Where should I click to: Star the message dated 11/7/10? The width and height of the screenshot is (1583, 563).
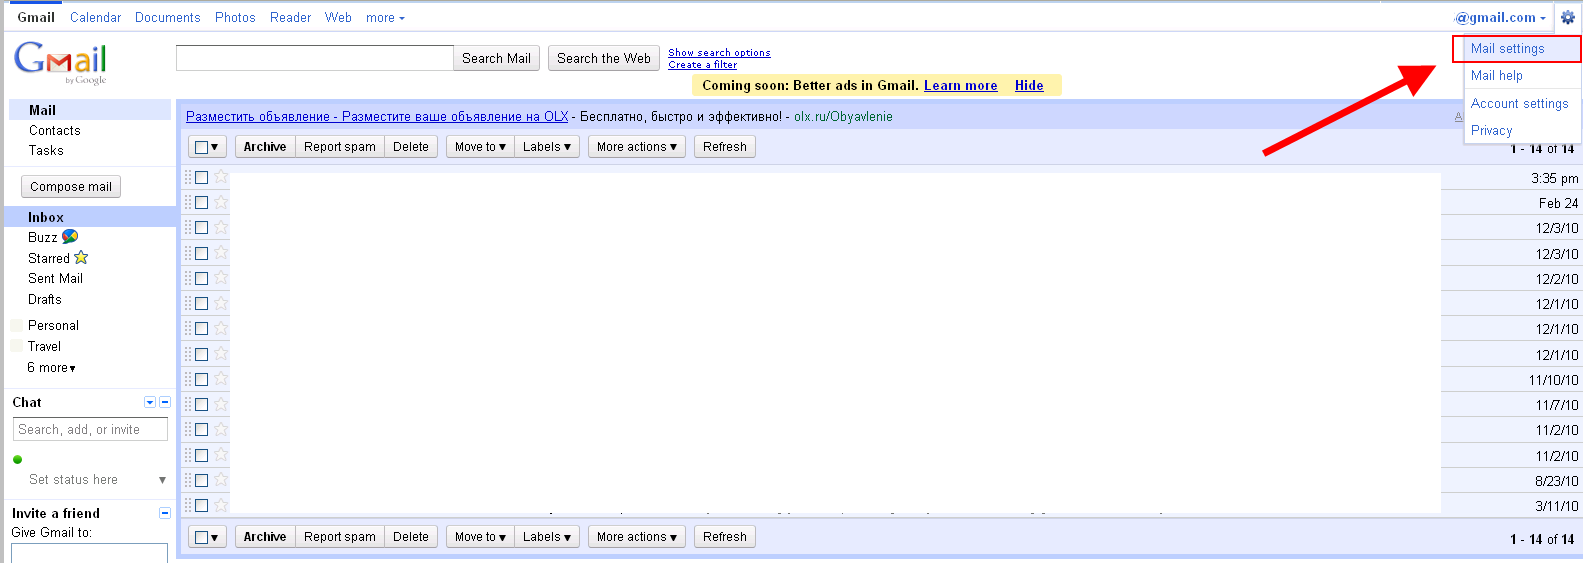pyautogui.click(x=221, y=404)
